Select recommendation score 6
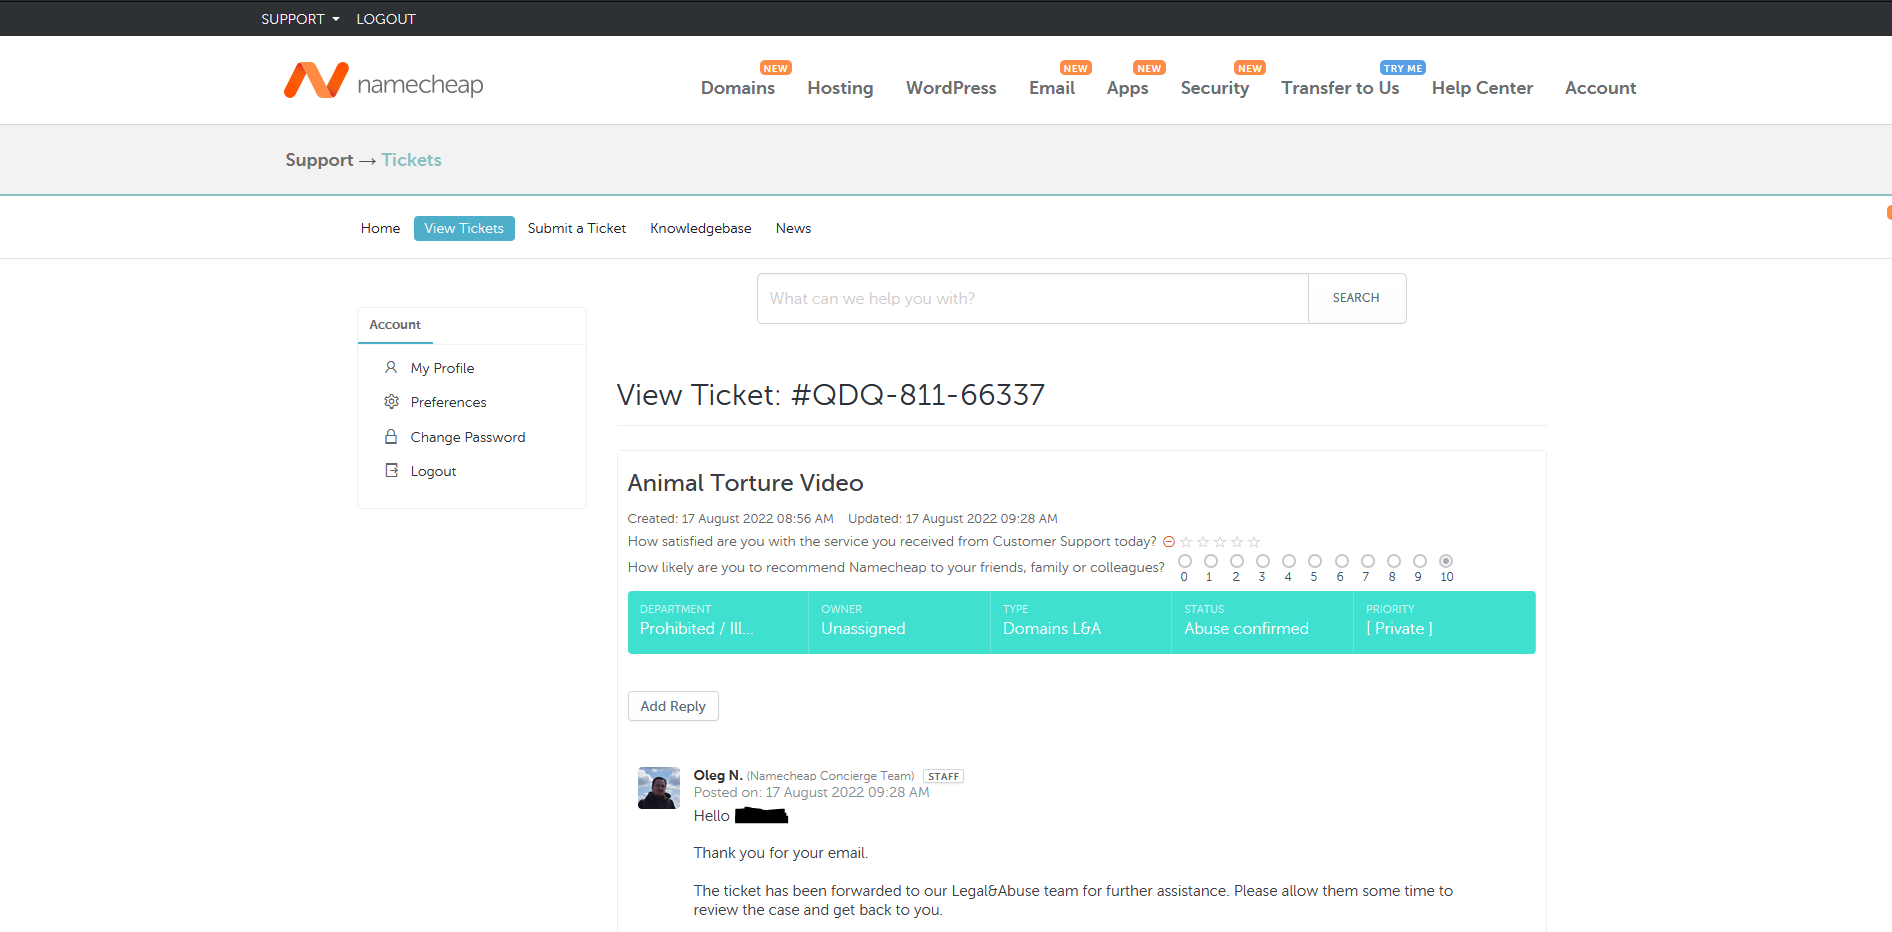Viewport: 1892px width, 932px height. pyautogui.click(x=1342, y=561)
